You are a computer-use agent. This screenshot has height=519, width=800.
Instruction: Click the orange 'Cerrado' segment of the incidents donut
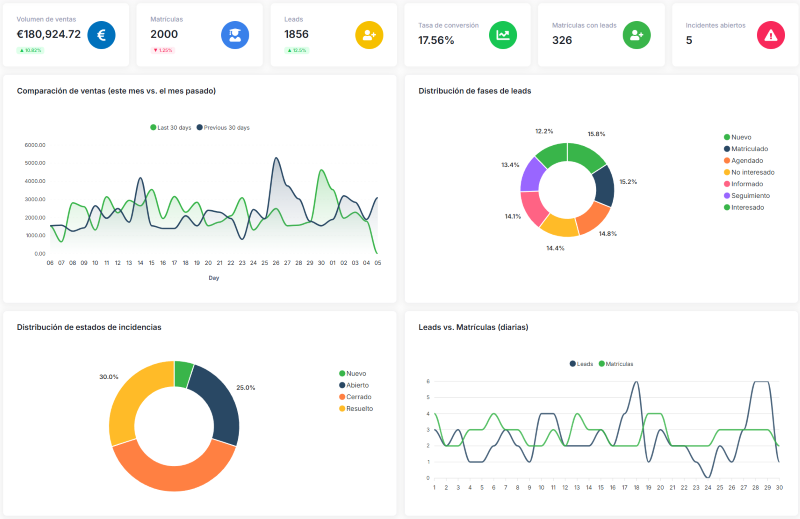(x=170, y=469)
